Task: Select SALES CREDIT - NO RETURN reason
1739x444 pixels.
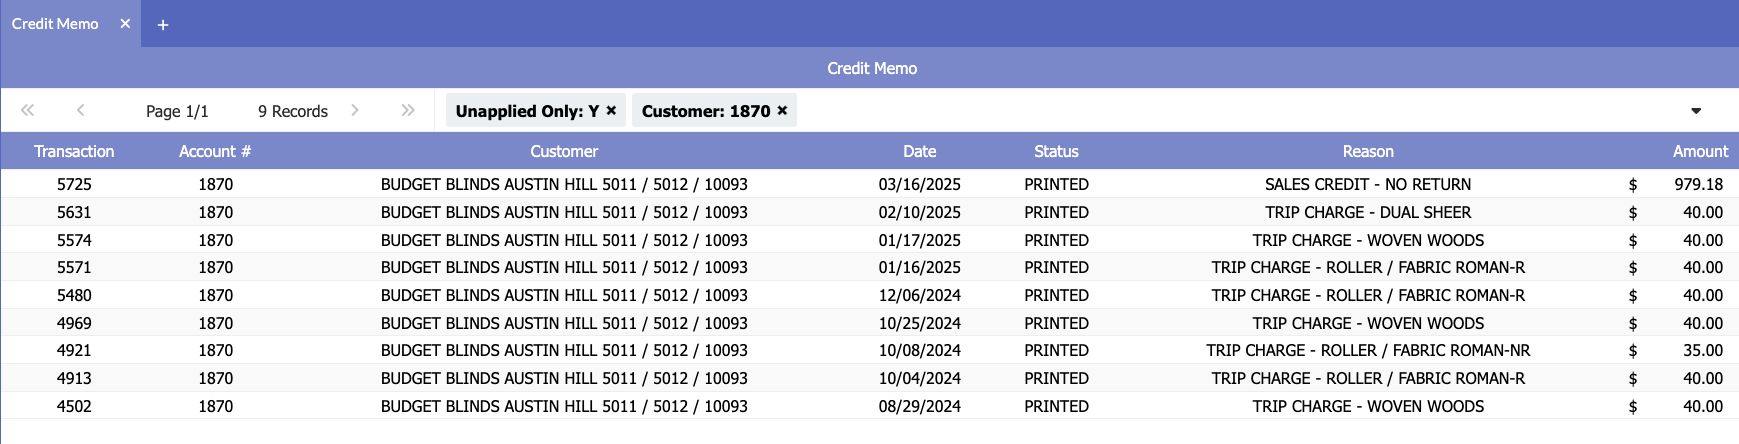Action: click(1368, 184)
